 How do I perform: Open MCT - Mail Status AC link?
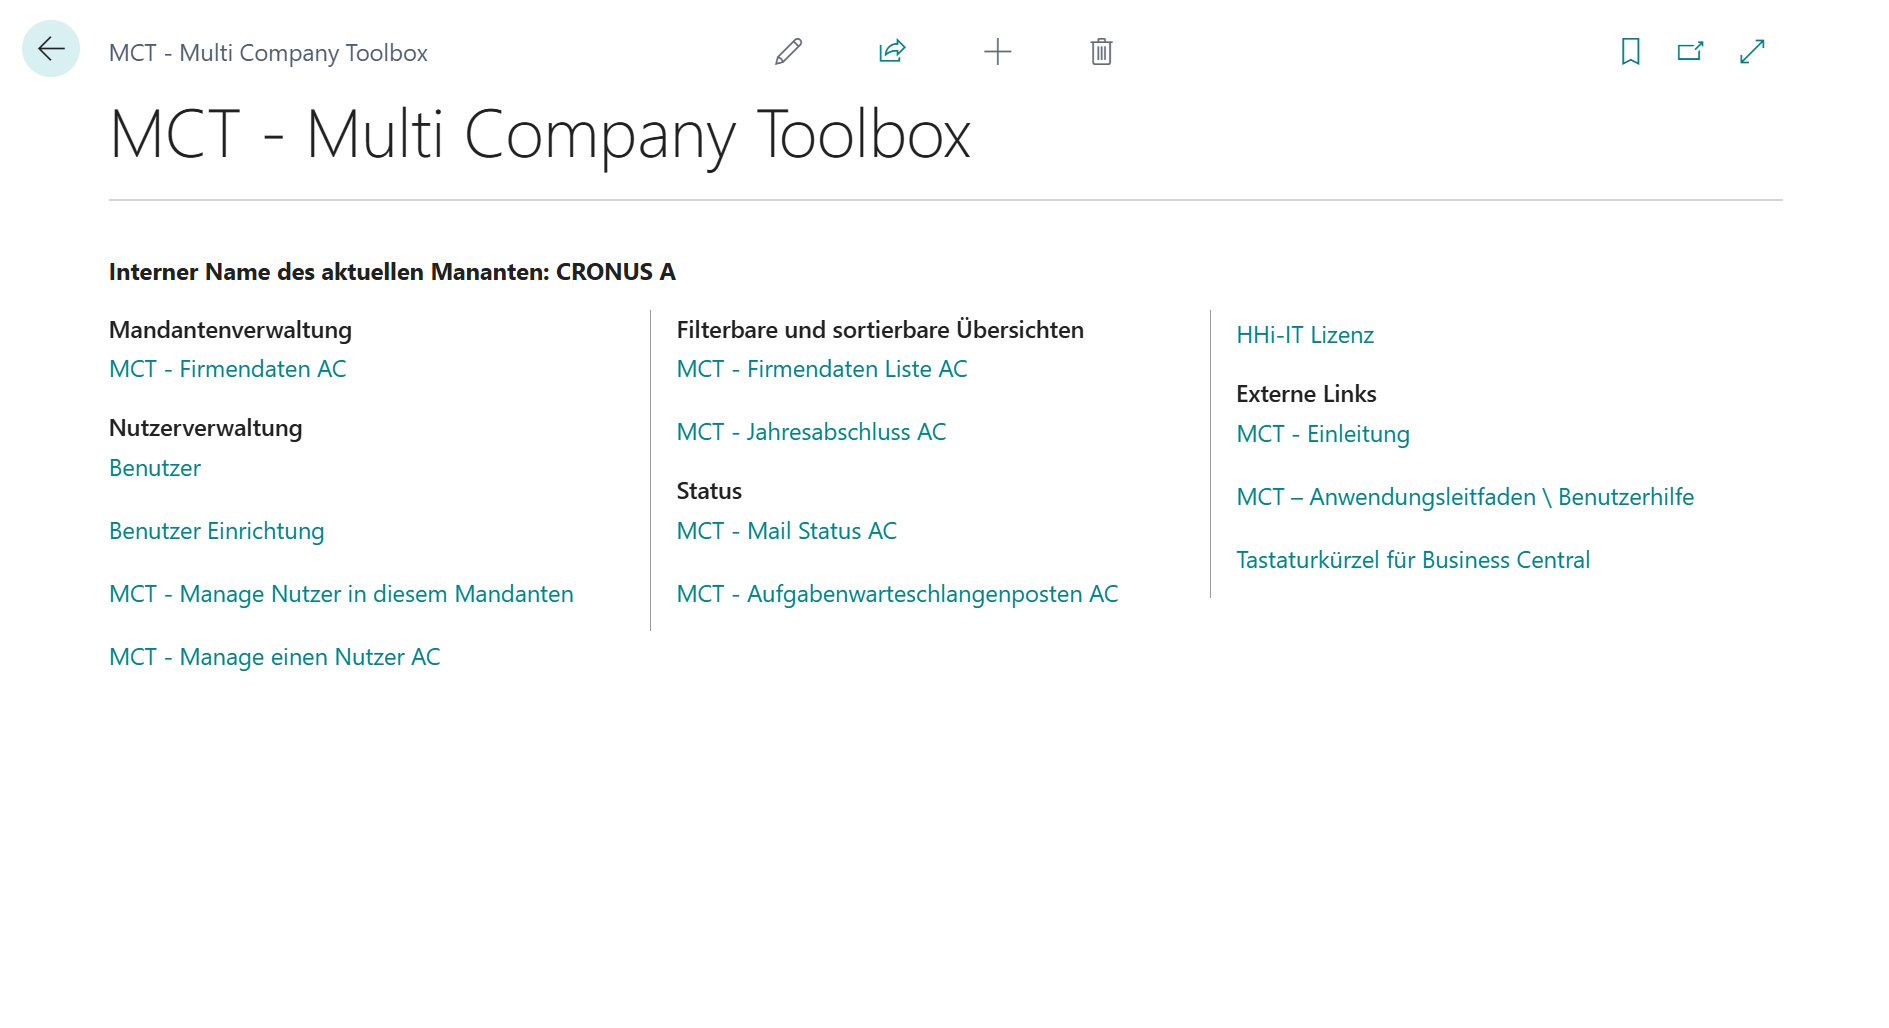[x=787, y=531]
